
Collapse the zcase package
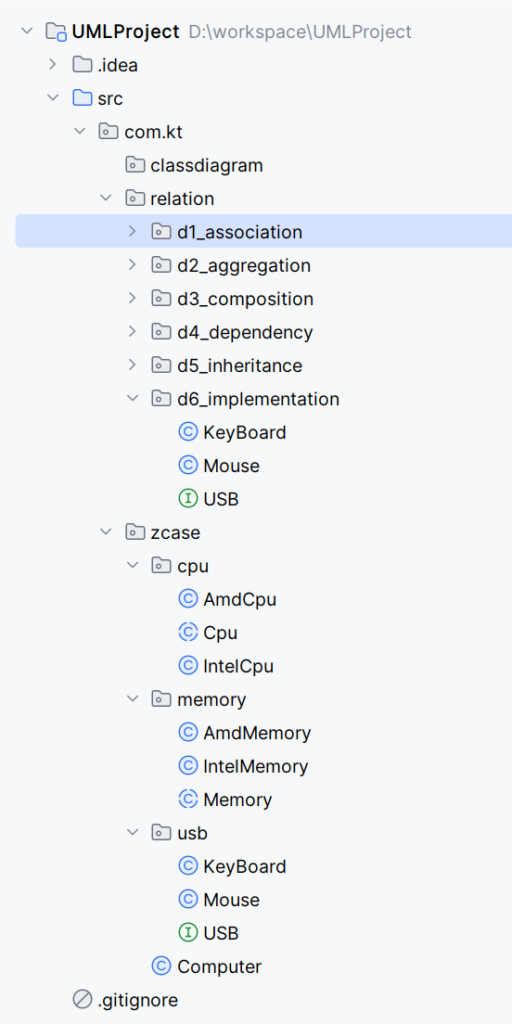(x=106, y=532)
